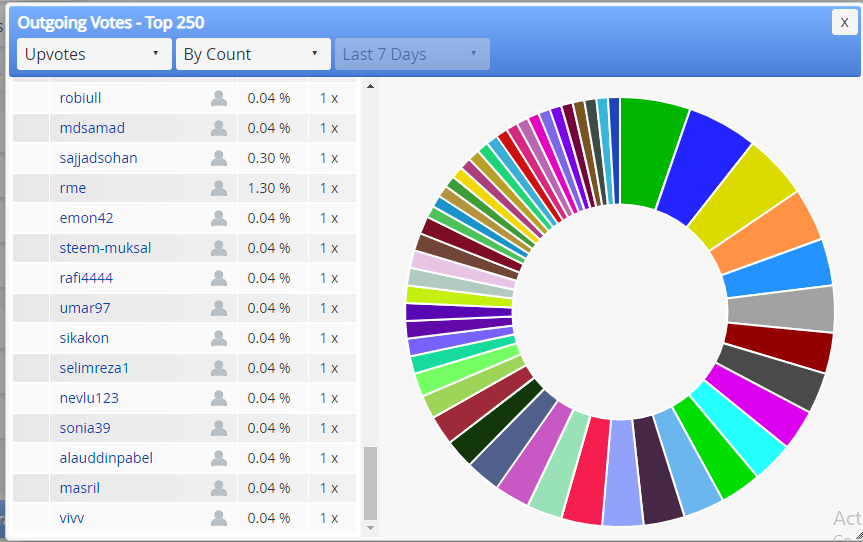
Task: Open steem-muksal account link
Action: point(105,248)
